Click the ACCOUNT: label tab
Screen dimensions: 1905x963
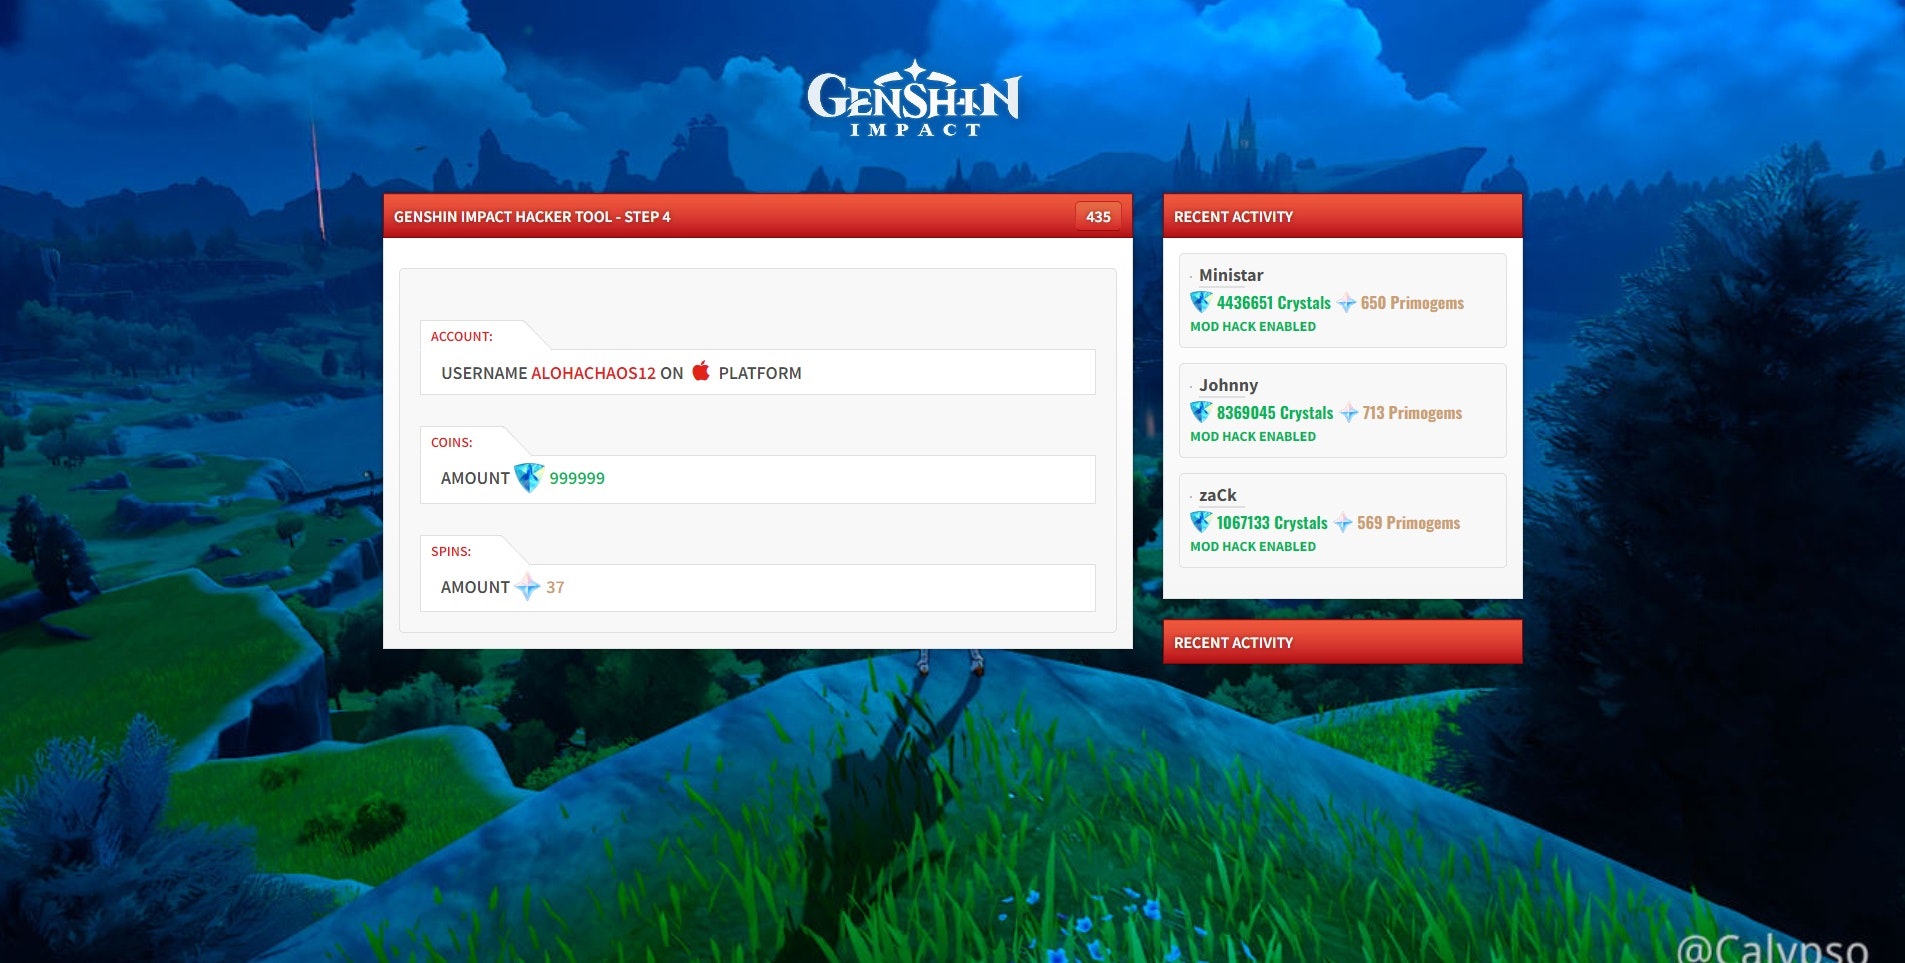(462, 336)
